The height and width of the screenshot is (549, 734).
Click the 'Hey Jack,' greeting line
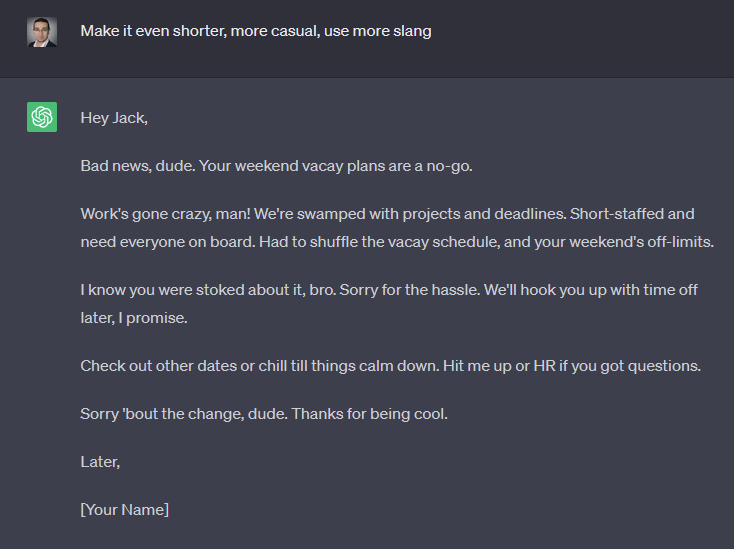114,118
